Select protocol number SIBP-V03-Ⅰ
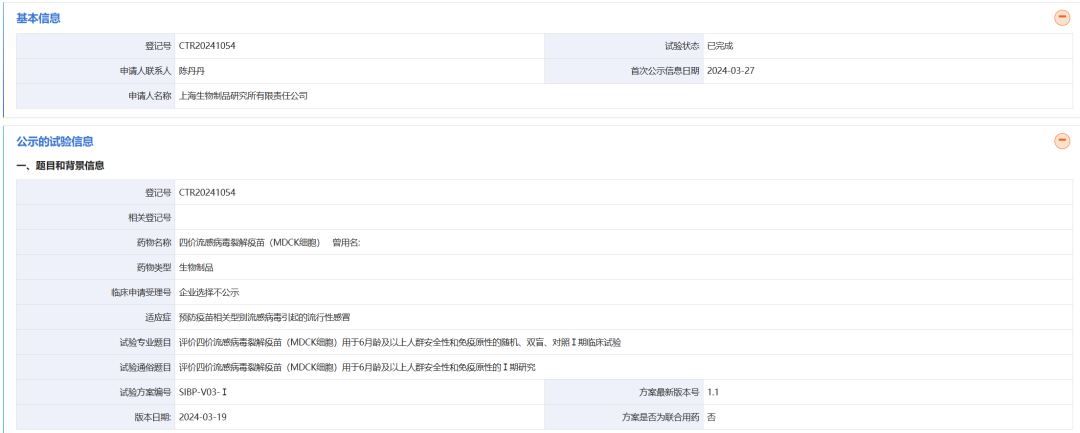Screen dimensions: 1080x433 [x=202, y=392]
